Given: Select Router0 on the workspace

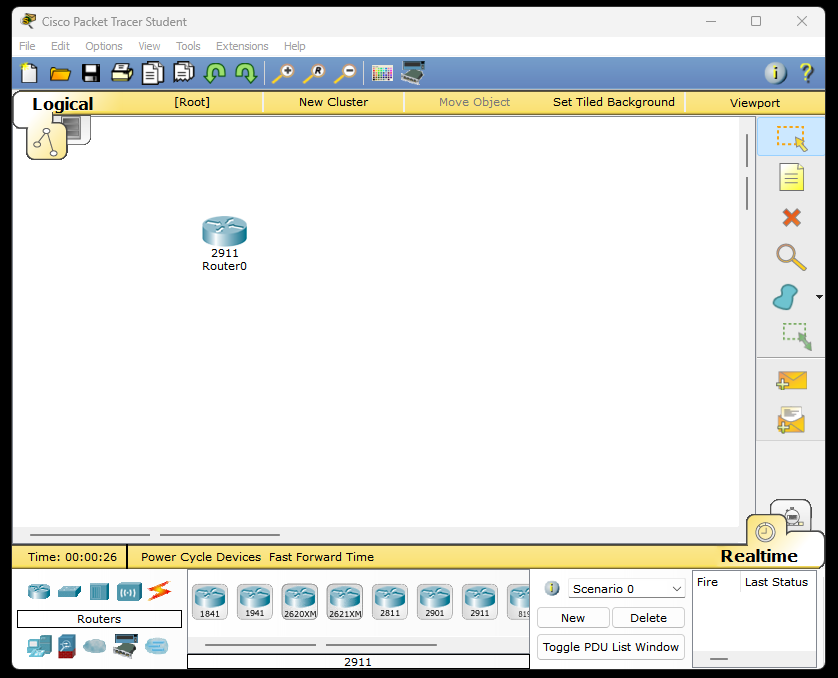Looking at the screenshot, I should [224, 231].
